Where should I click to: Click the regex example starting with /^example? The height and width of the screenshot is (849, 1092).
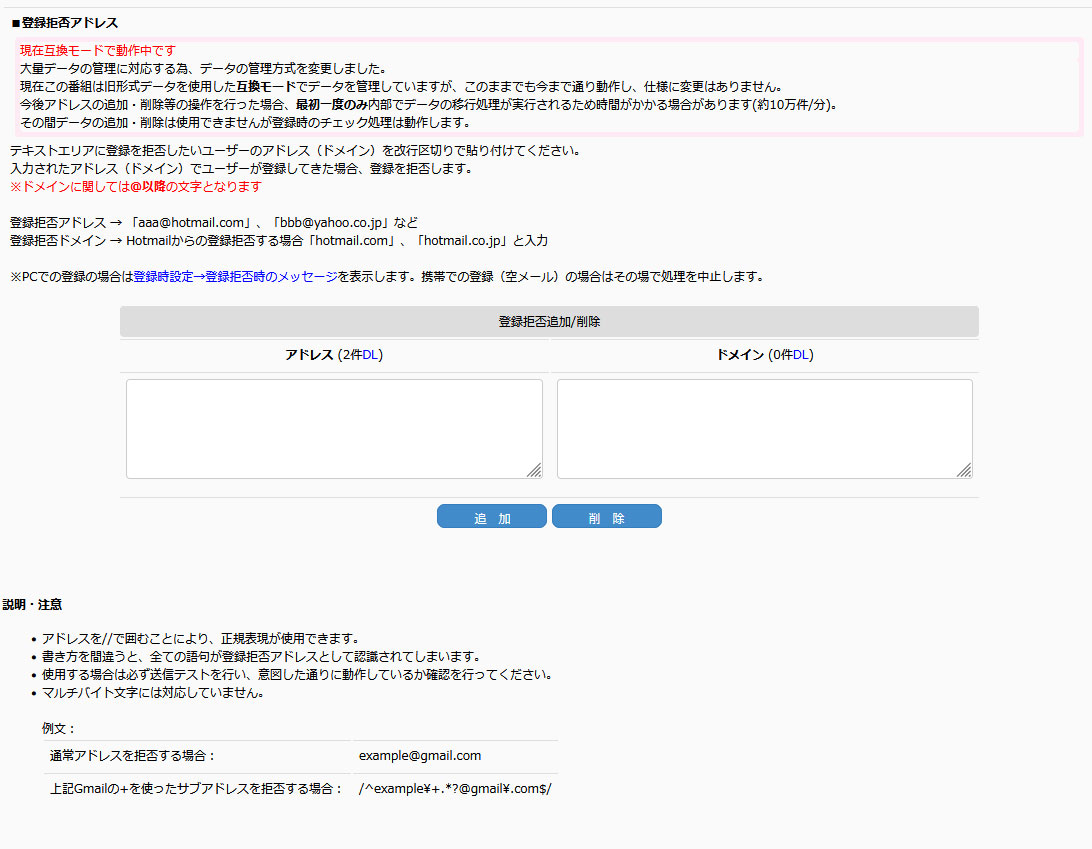455,788
